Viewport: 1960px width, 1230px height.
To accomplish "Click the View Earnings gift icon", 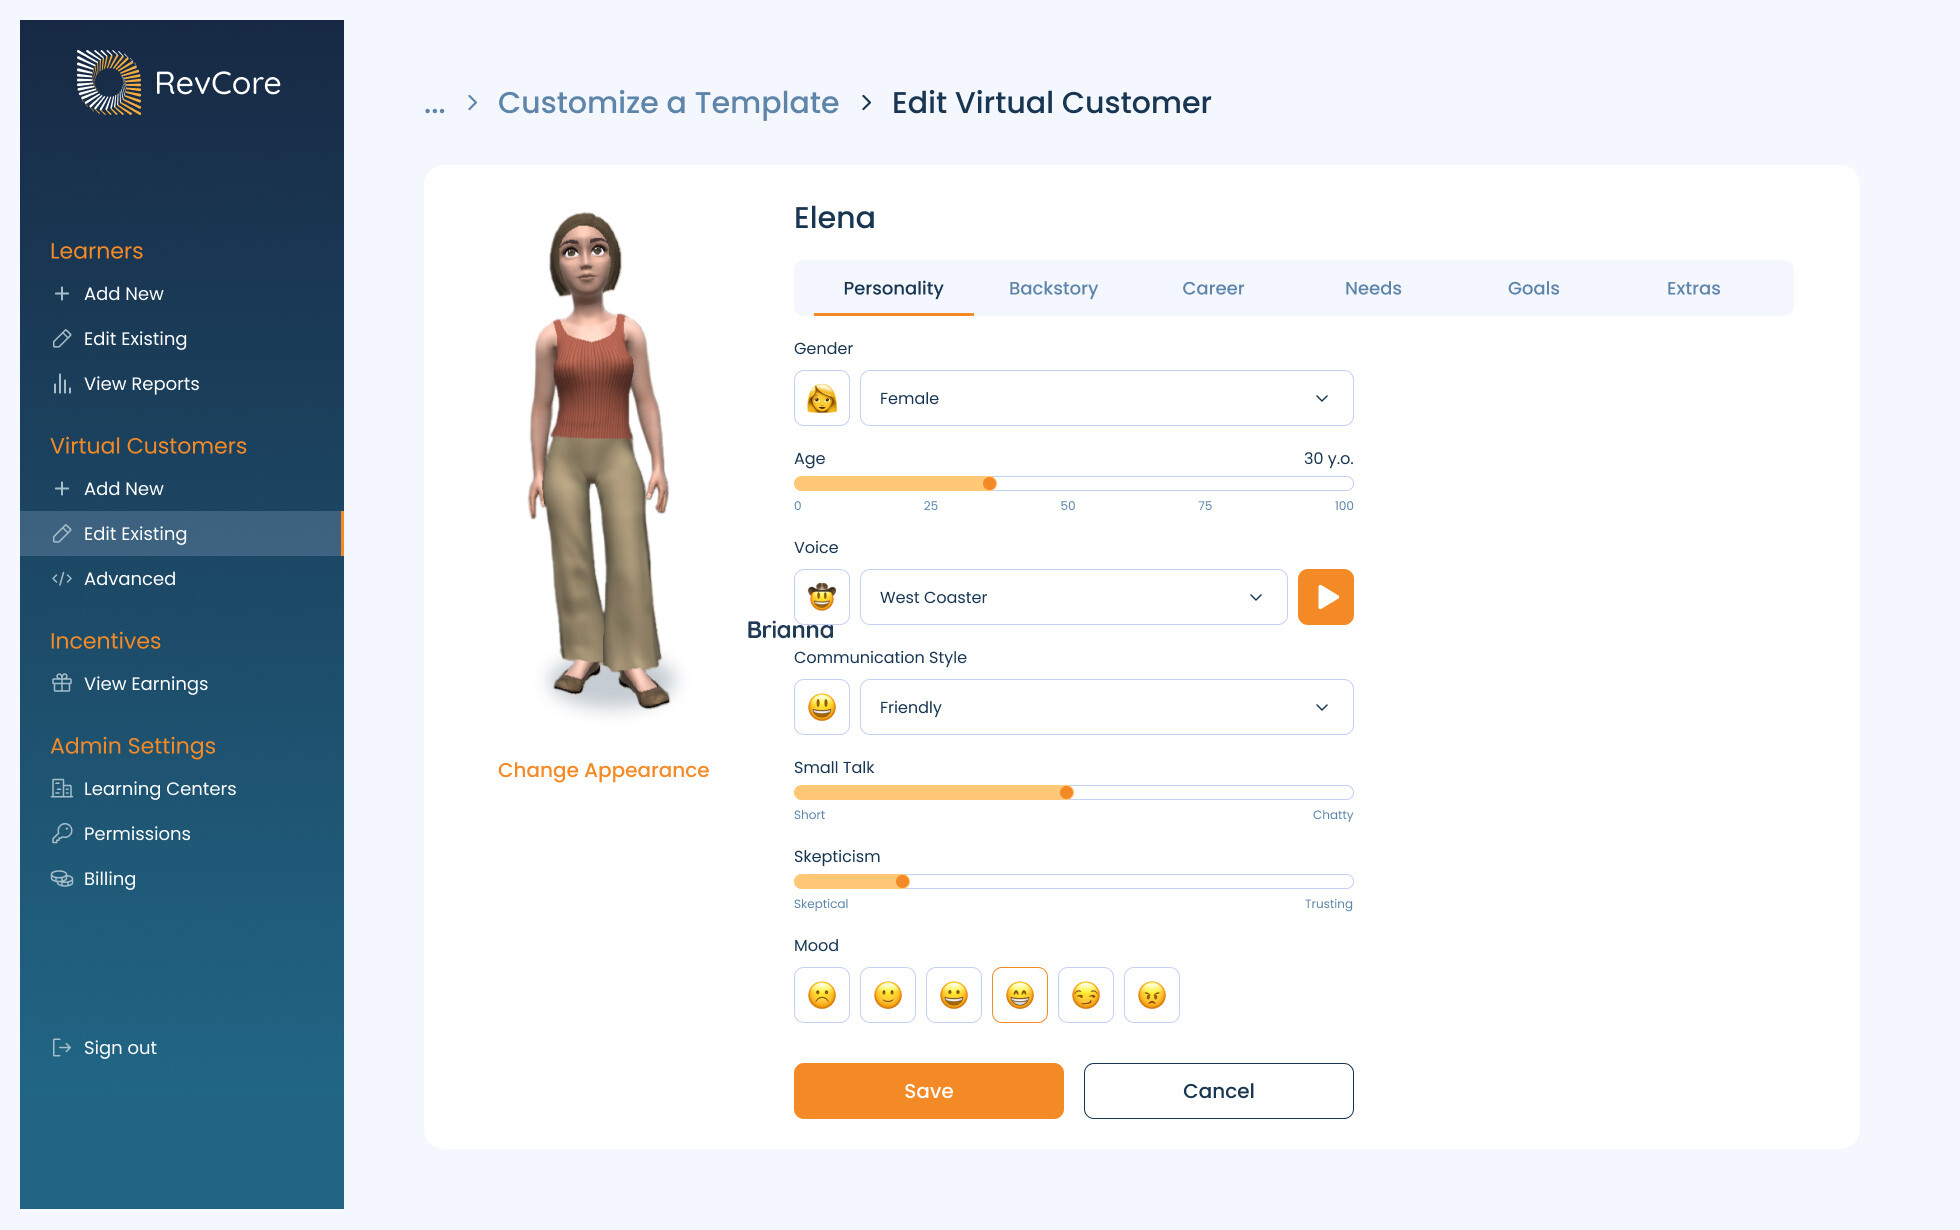I will pyautogui.click(x=62, y=683).
